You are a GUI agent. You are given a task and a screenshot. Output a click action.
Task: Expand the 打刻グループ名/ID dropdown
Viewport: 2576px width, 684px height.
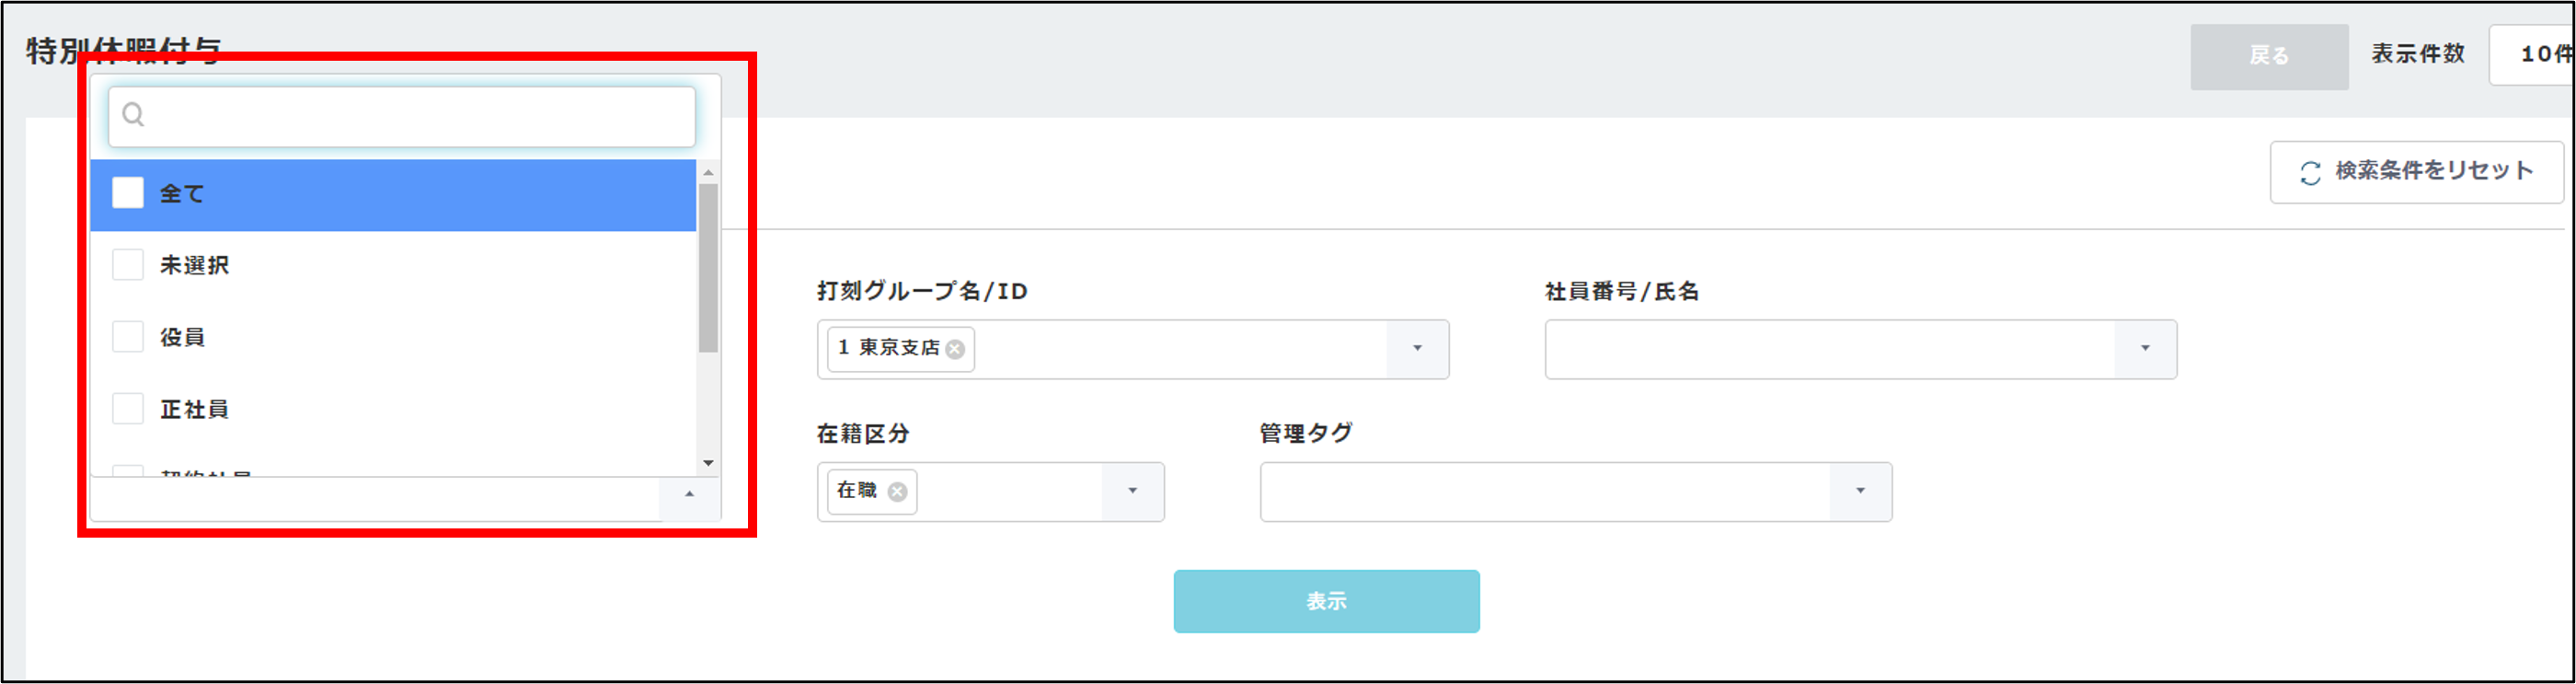(x=1417, y=349)
